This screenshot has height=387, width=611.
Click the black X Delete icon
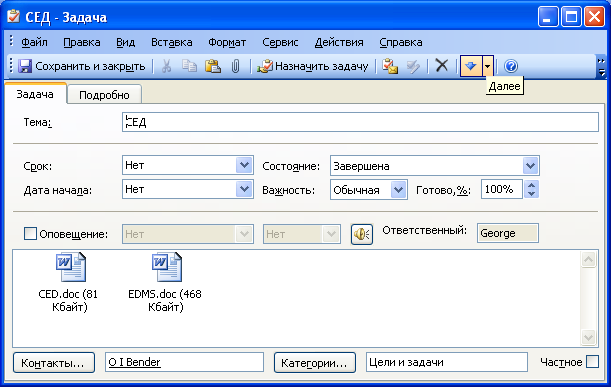441,65
